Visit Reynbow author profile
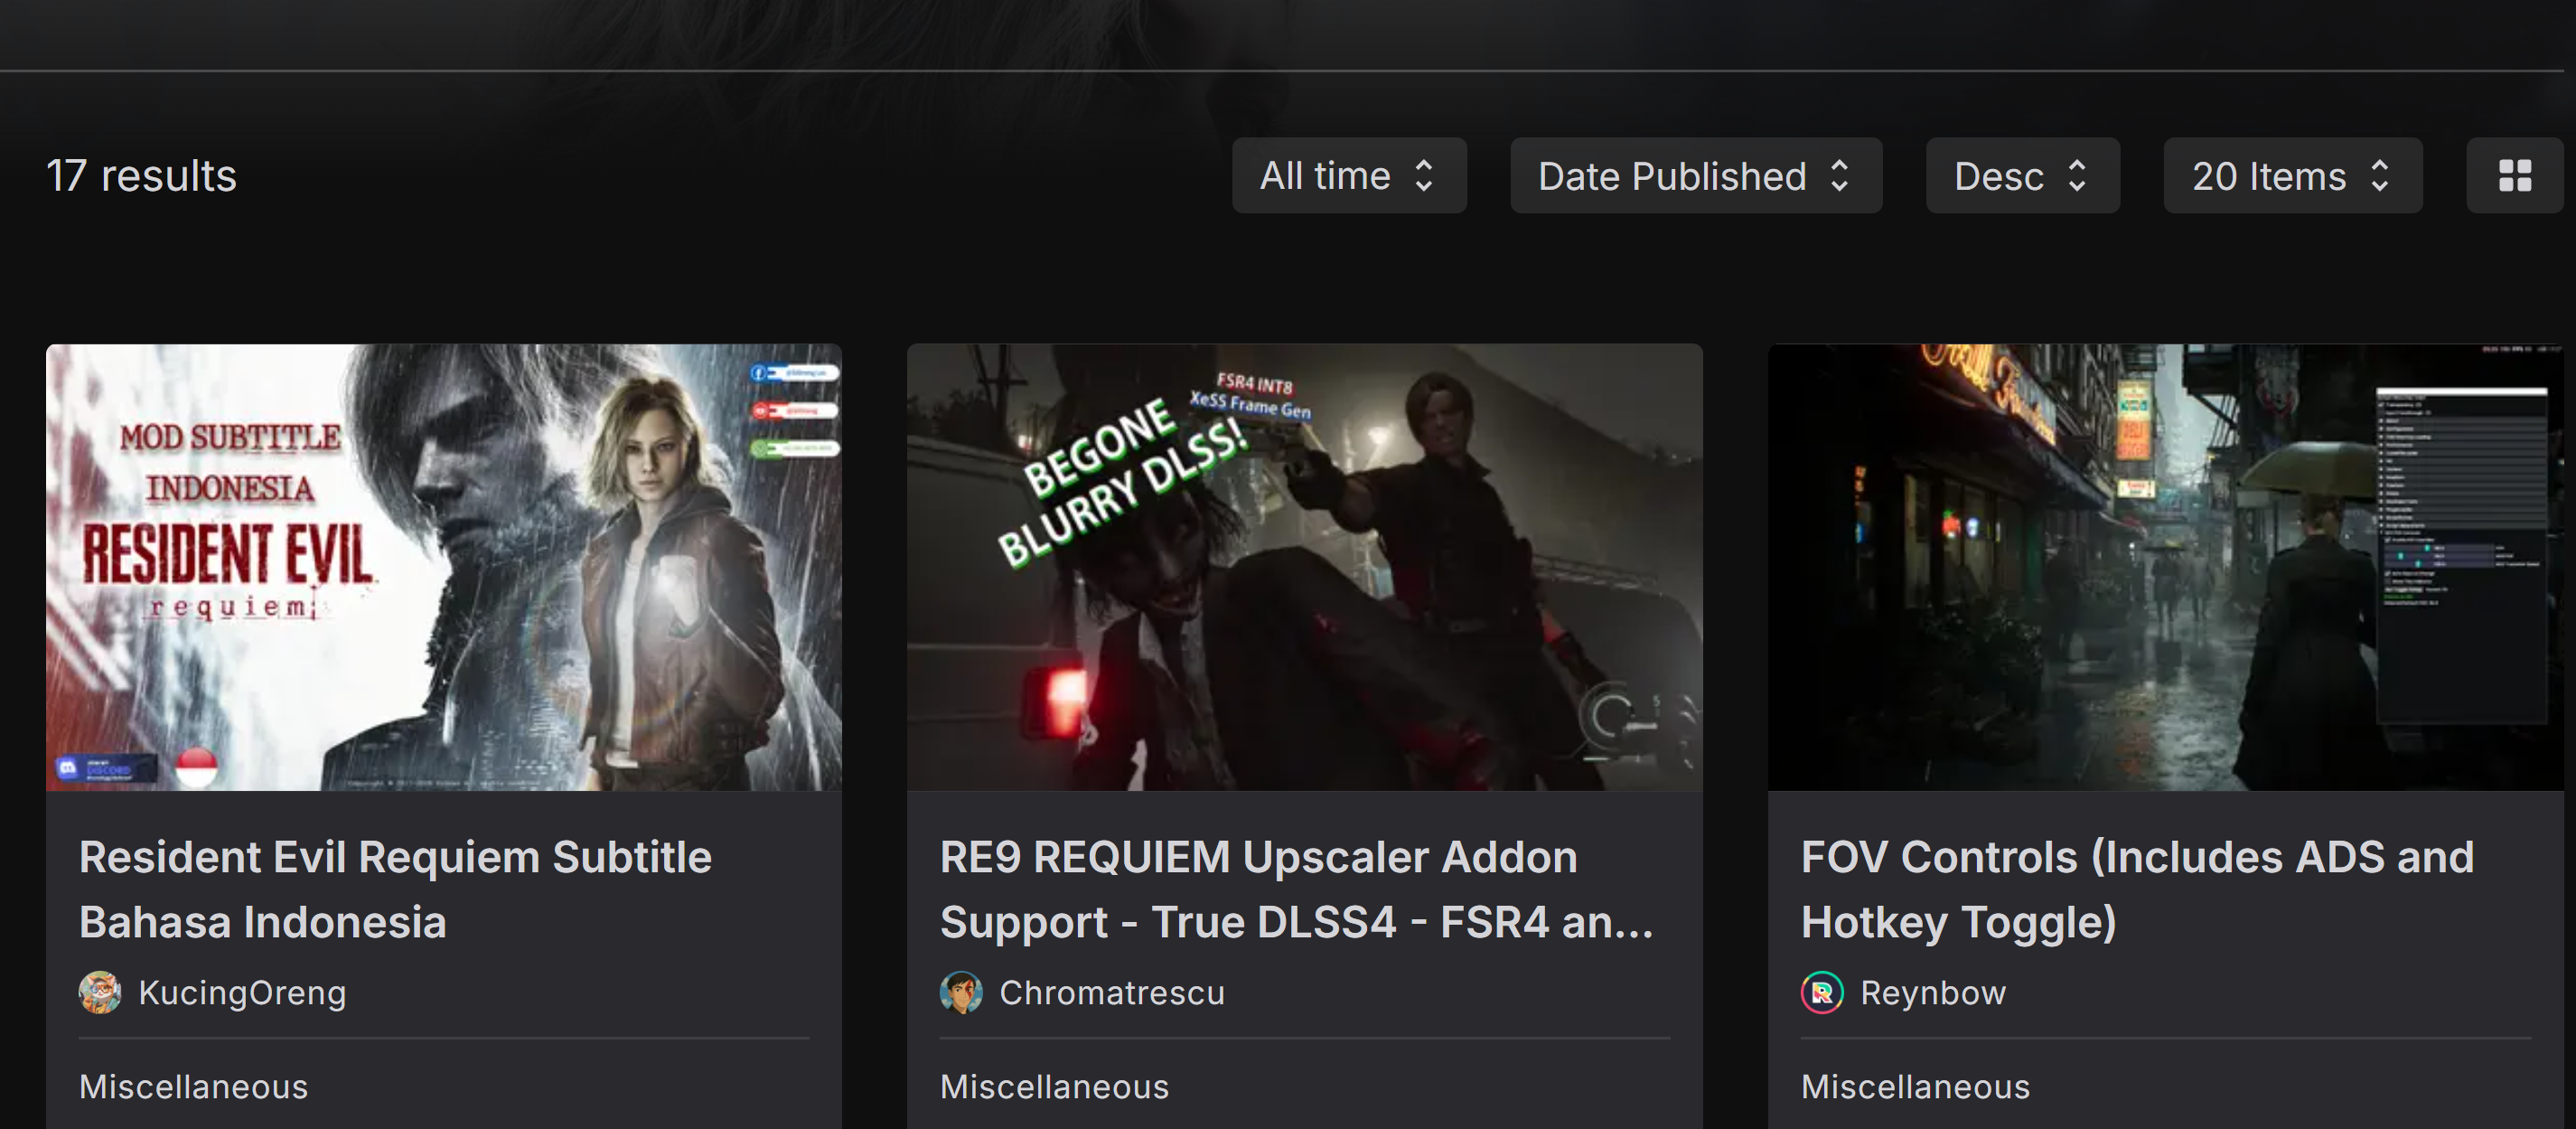 click(1932, 992)
